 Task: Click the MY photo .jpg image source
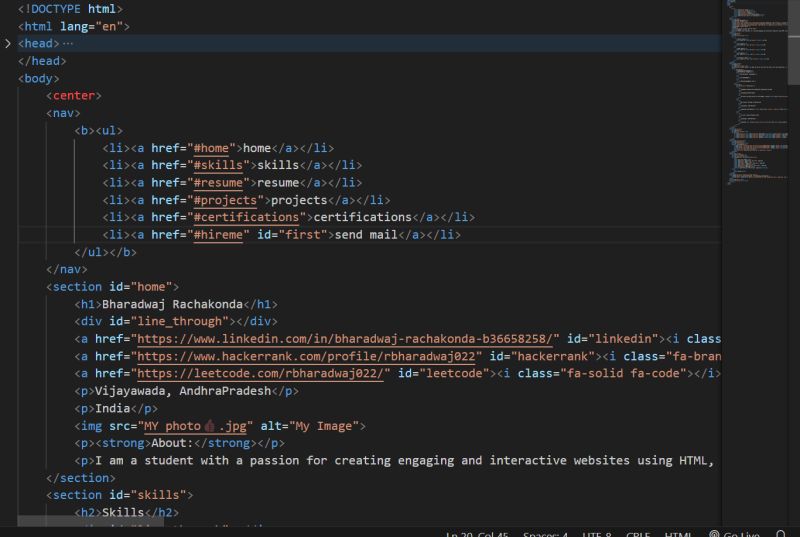[x=195, y=426]
